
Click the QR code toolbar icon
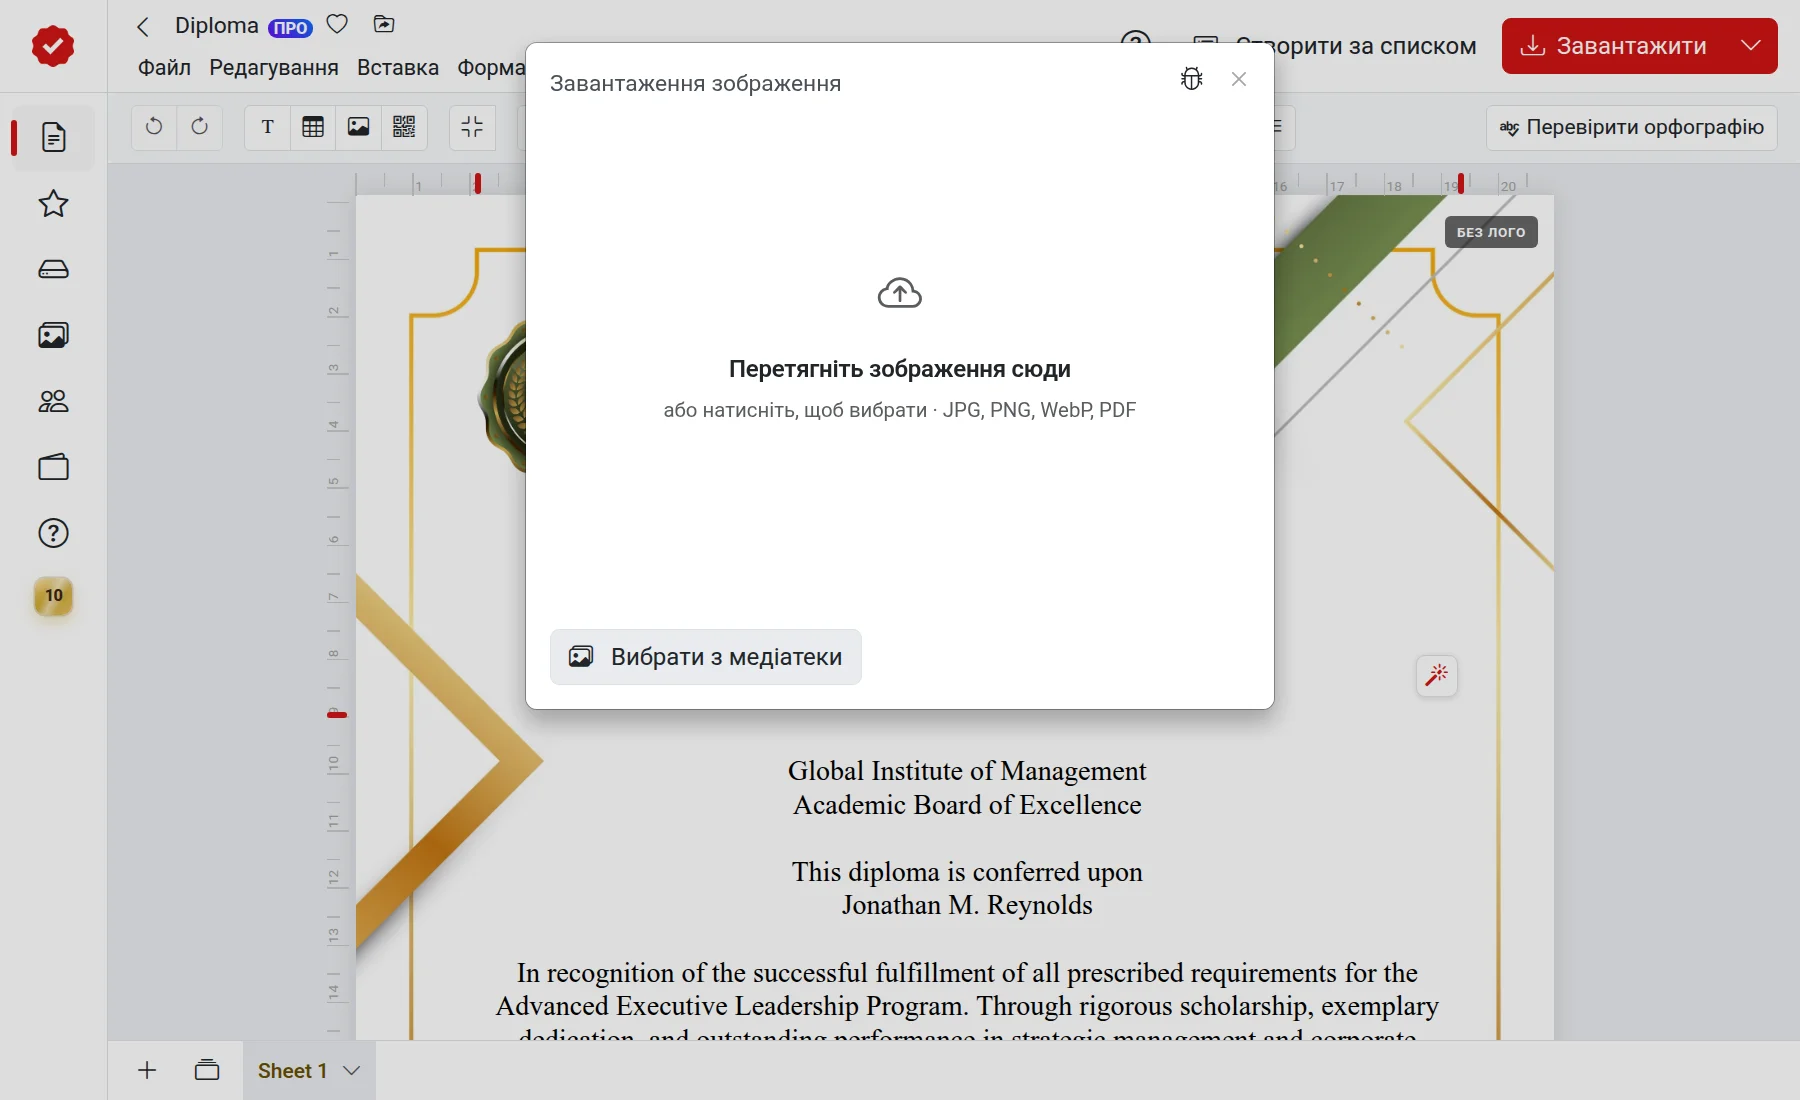(x=404, y=127)
